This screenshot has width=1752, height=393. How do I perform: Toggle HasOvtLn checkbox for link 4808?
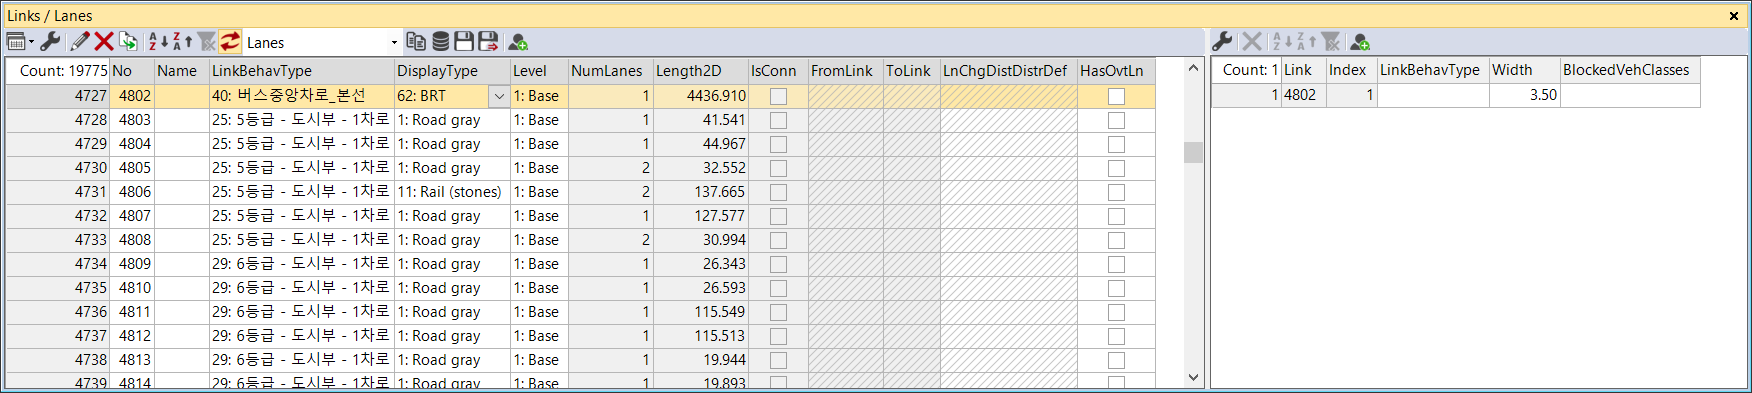[1116, 240]
